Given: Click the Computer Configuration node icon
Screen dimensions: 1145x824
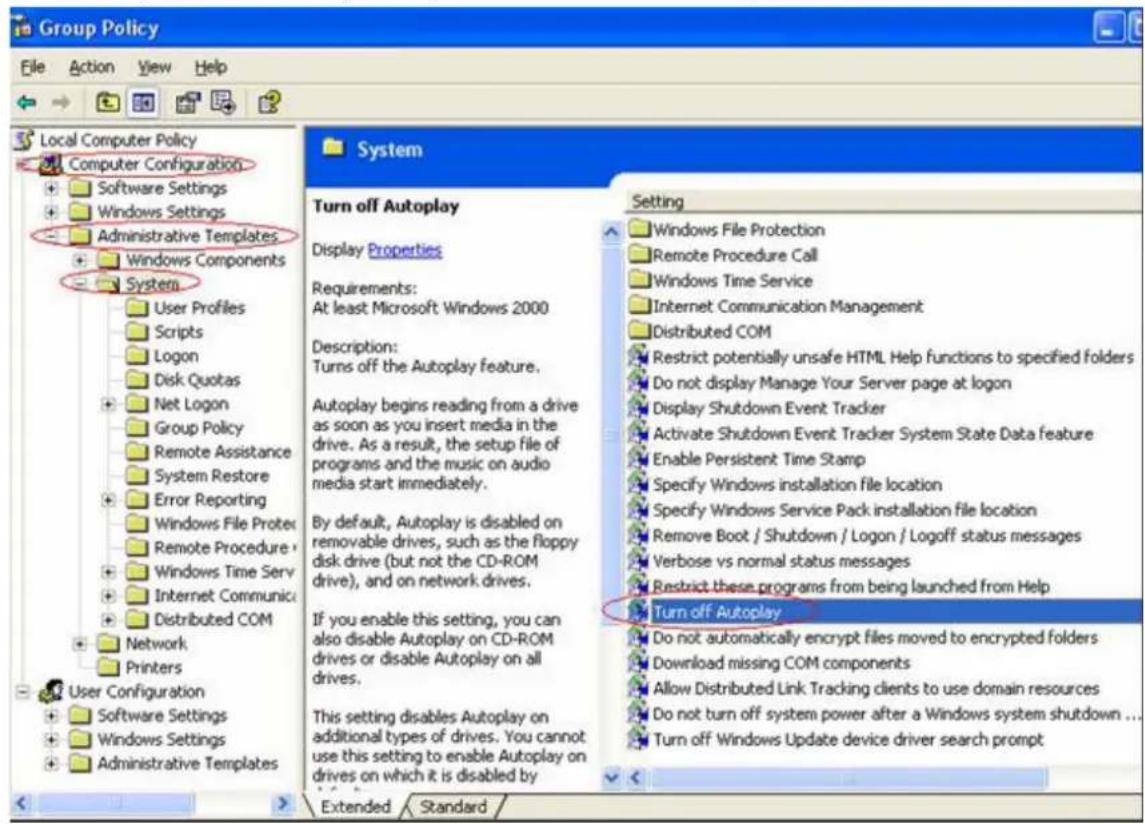Looking at the screenshot, I should pos(52,164).
